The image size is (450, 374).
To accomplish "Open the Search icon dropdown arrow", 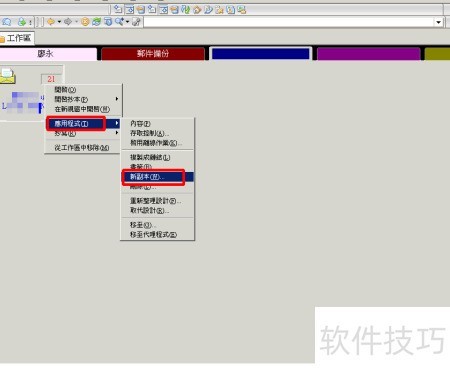I will [x=127, y=22].
